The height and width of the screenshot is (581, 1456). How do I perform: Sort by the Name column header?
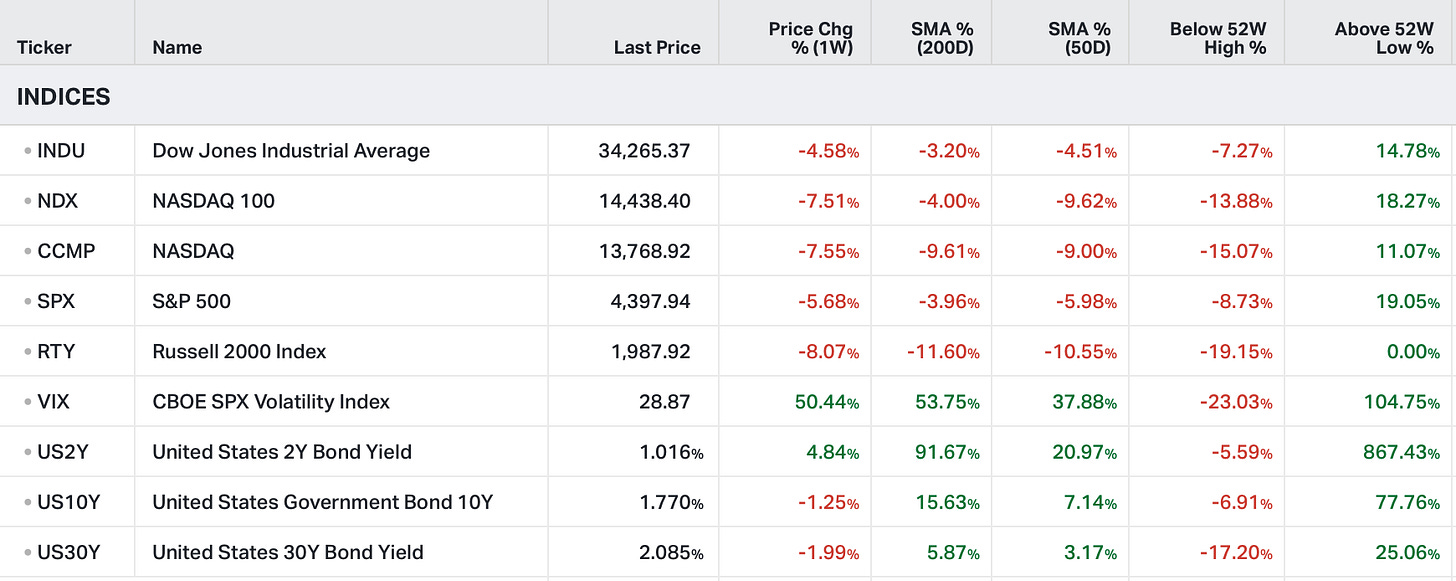[177, 47]
